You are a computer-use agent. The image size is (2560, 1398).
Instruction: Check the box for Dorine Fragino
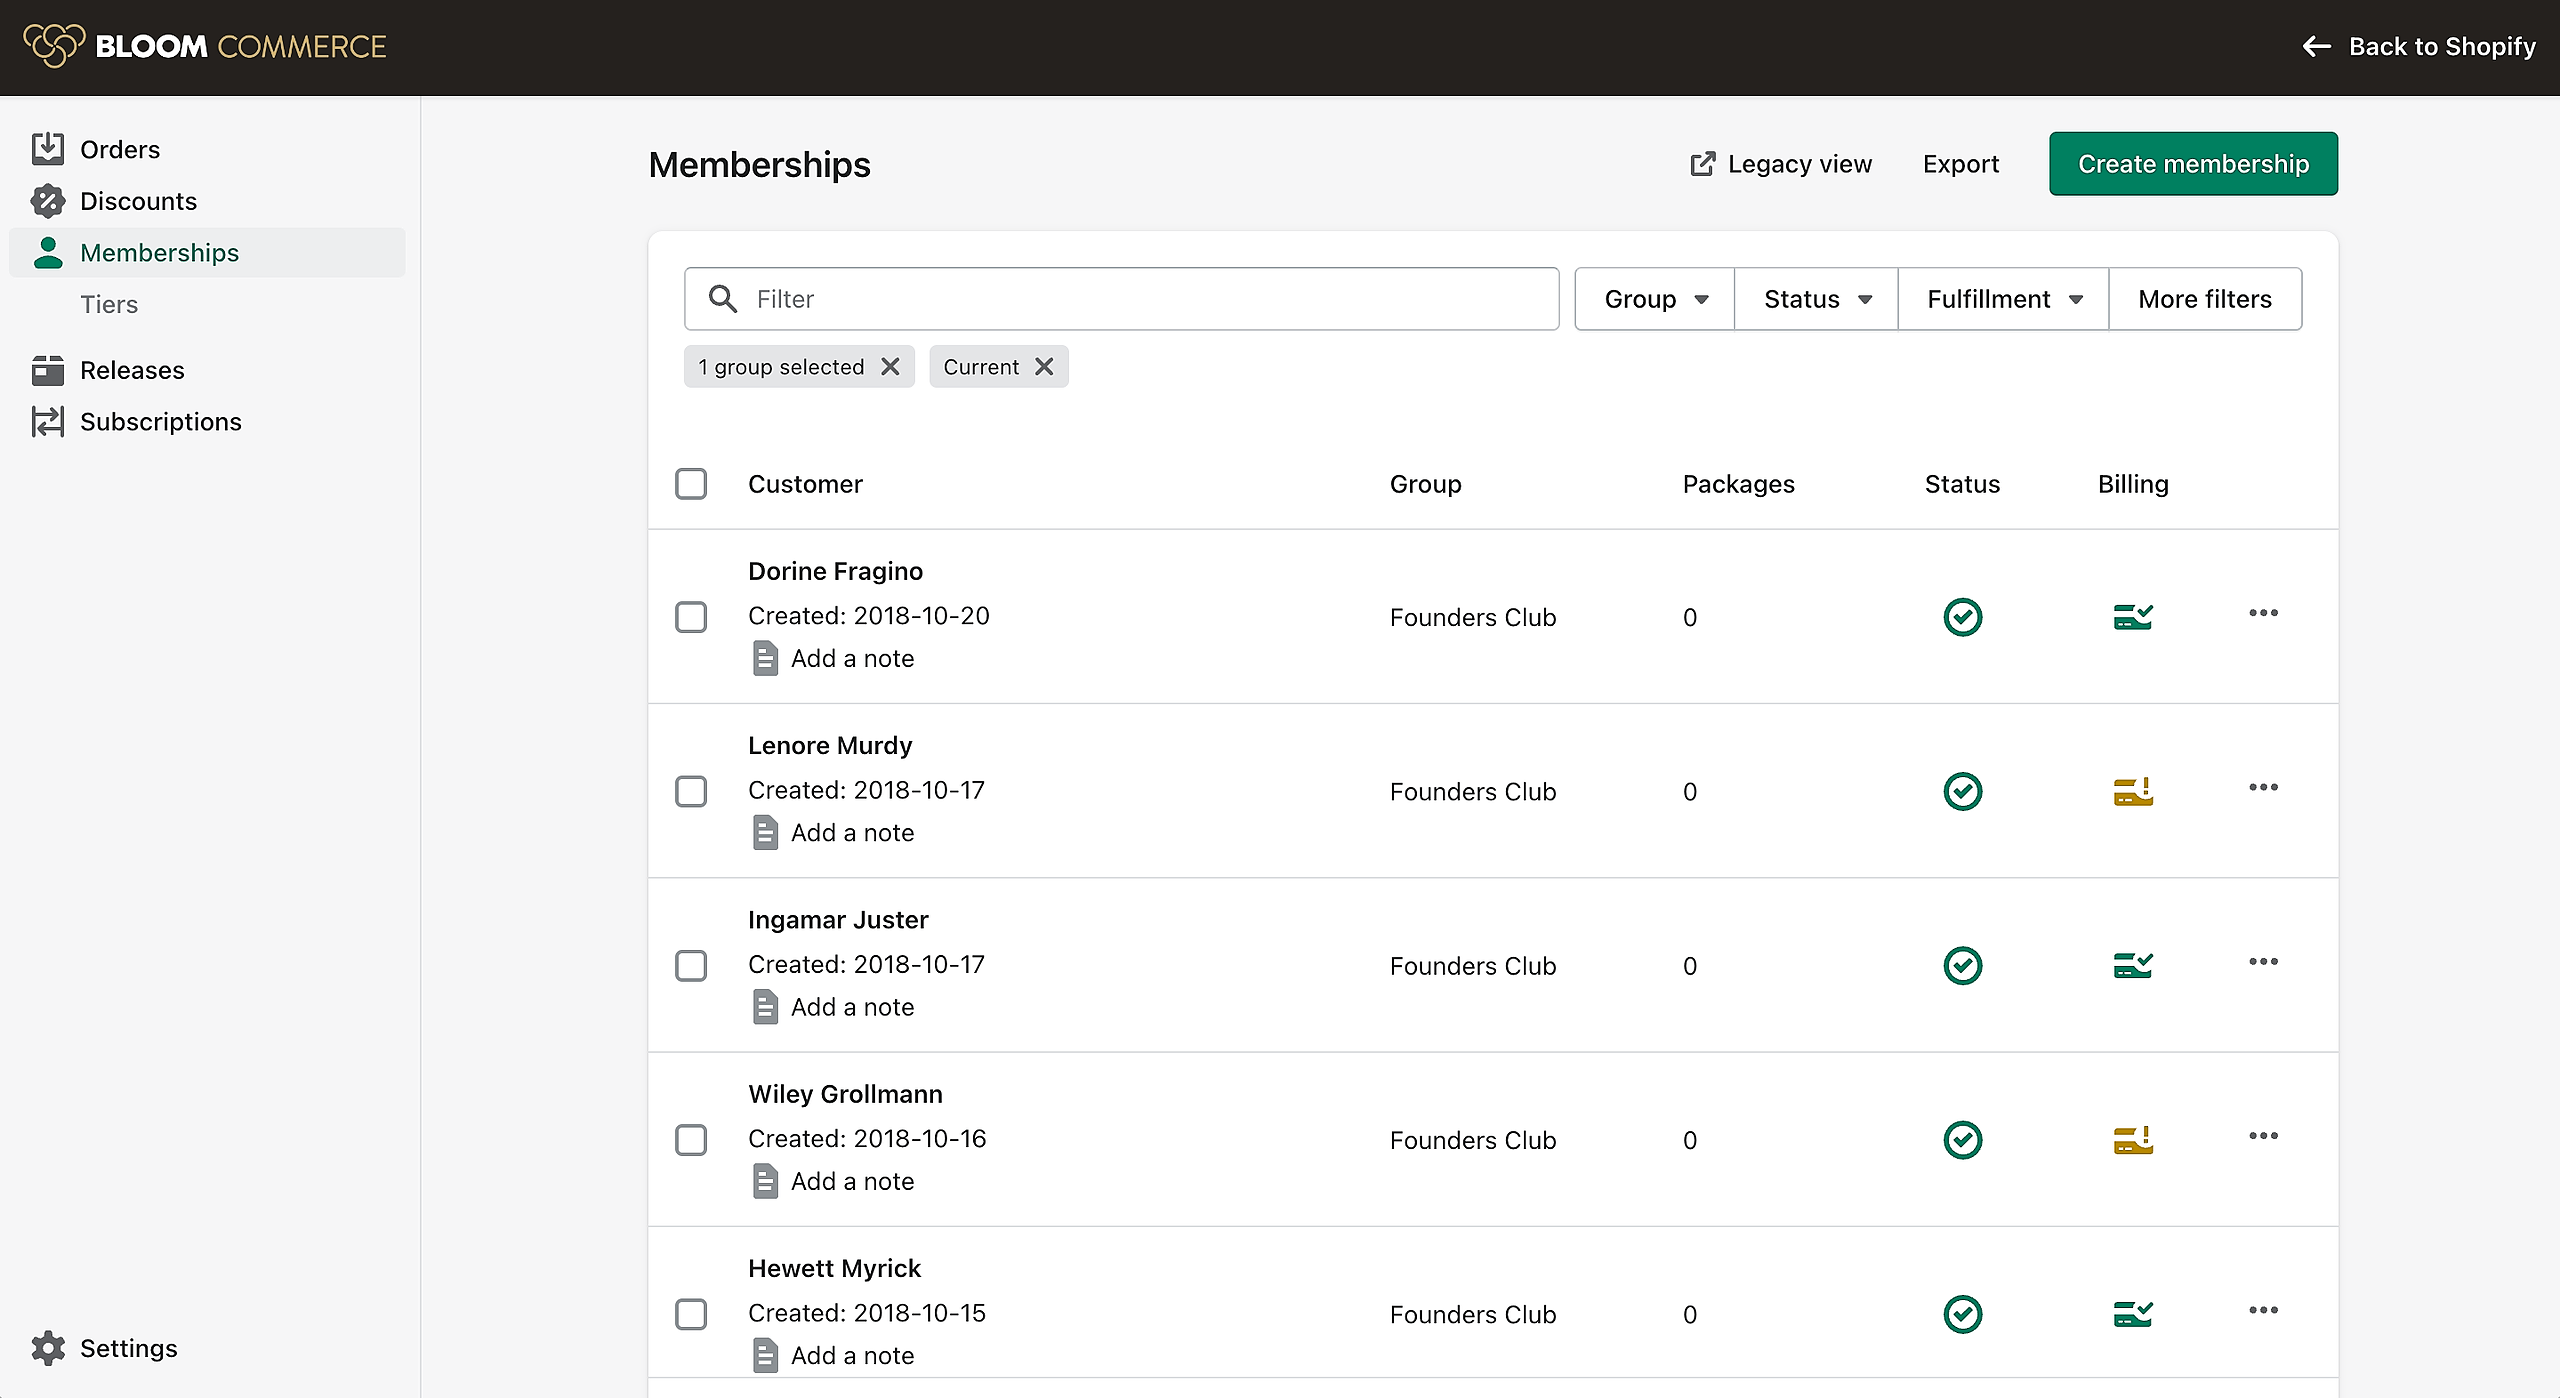pos(691,617)
